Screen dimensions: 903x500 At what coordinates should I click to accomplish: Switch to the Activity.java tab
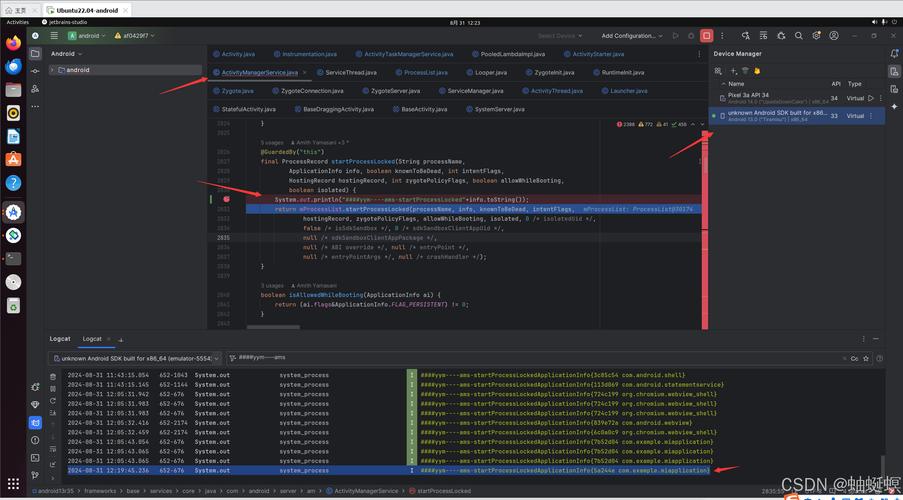pos(234,54)
